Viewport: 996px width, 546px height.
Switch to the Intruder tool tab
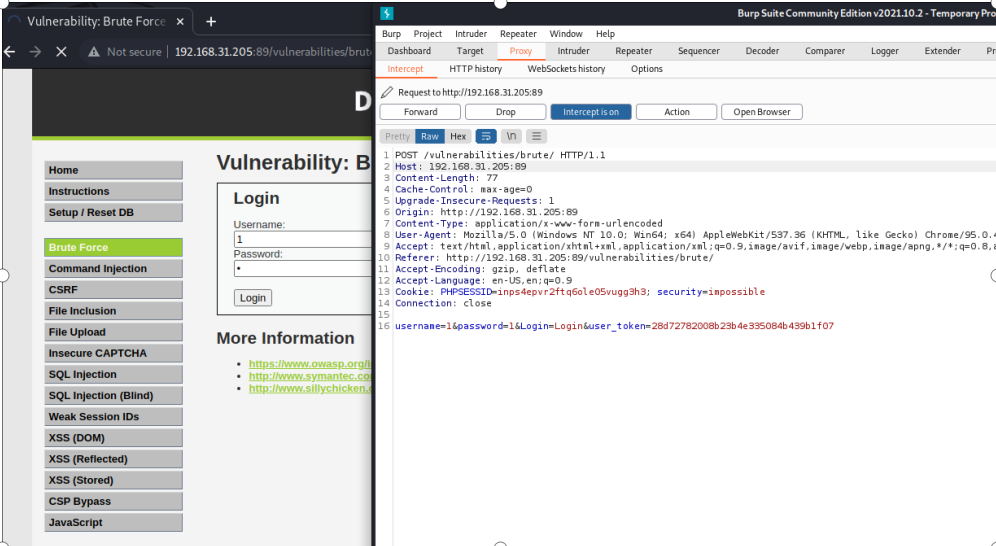click(574, 51)
